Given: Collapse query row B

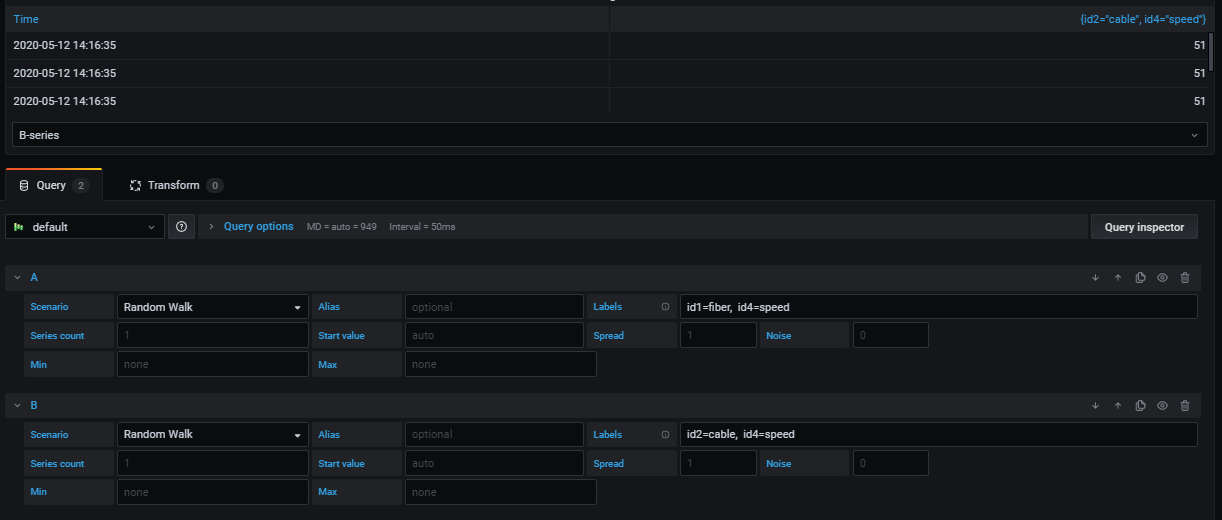Looking at the screenshot, I should coord(17,405).
